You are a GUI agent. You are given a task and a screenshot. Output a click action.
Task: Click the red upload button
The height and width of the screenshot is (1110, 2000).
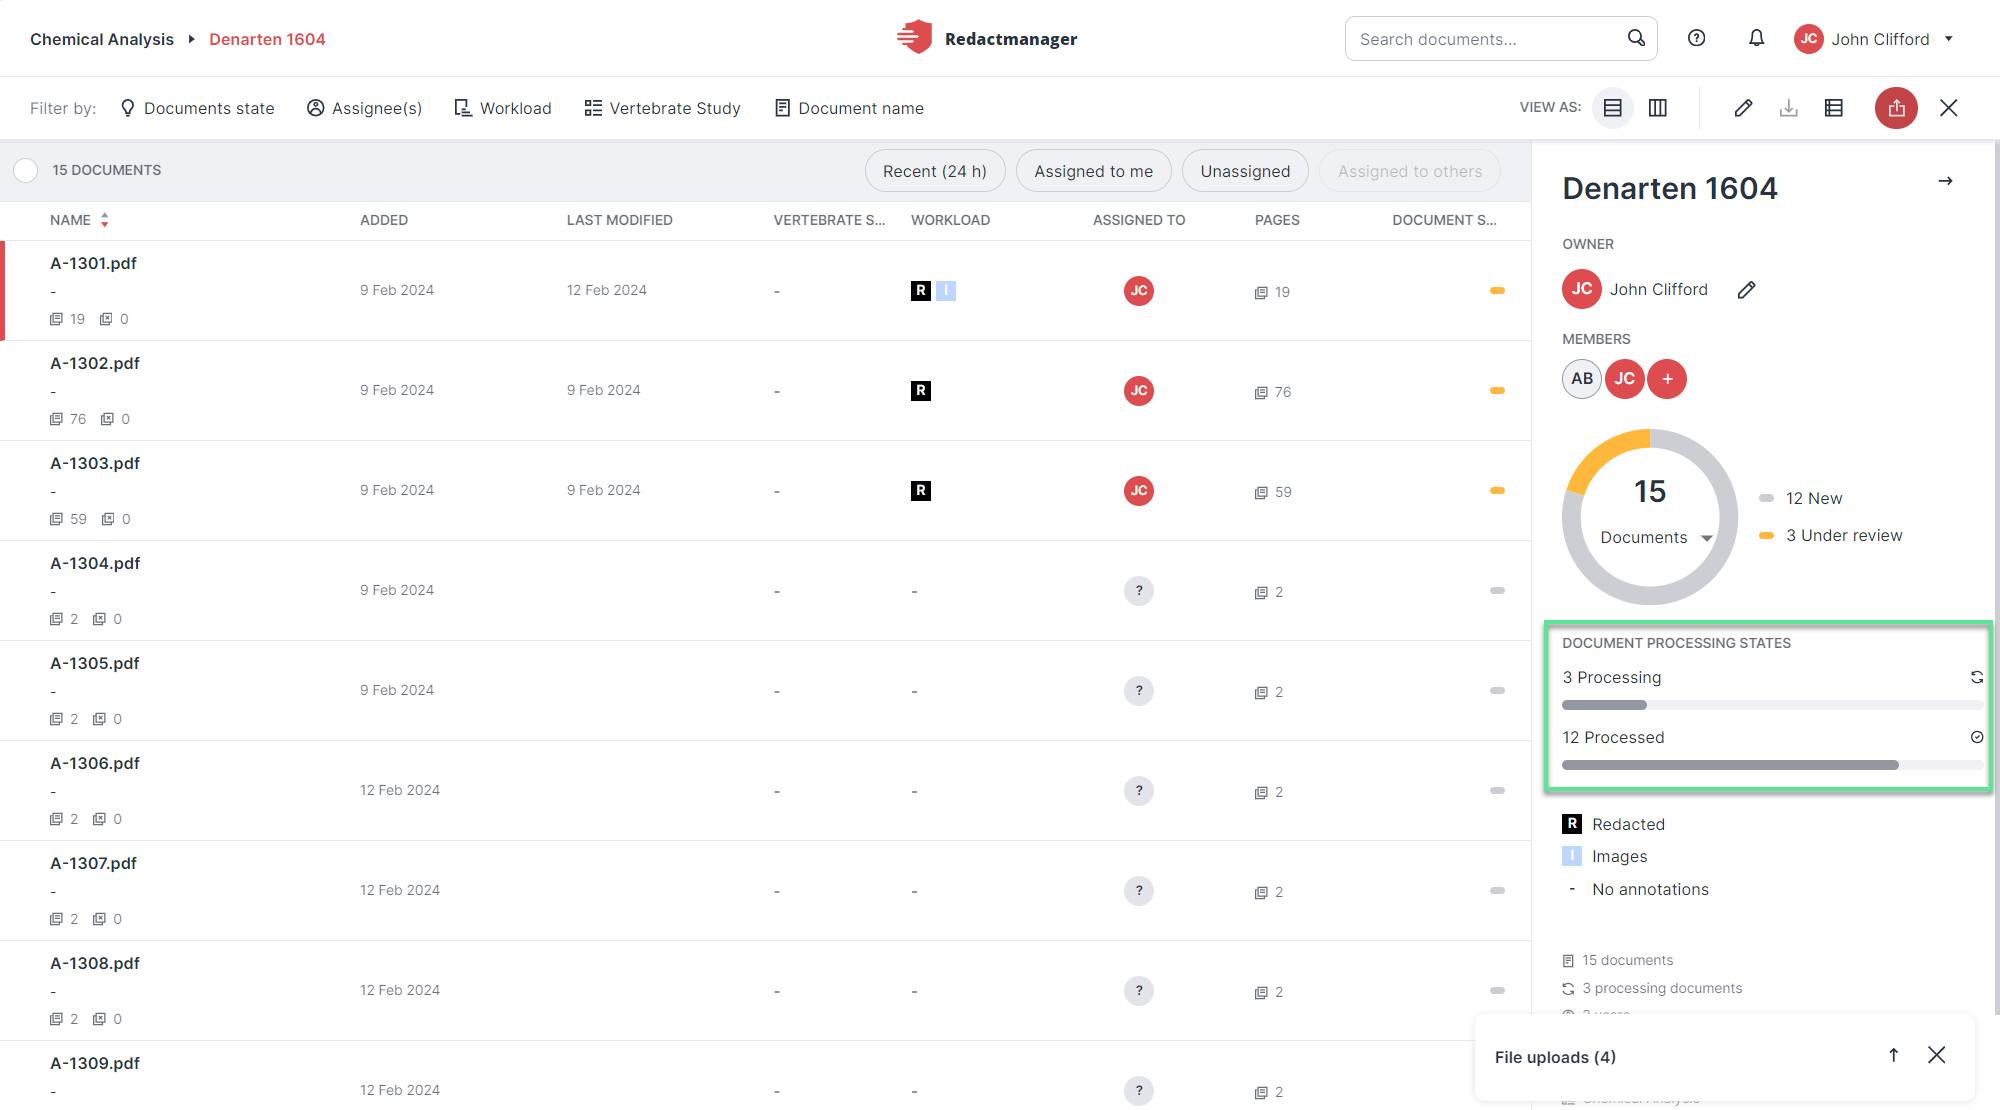point(1896,108)
